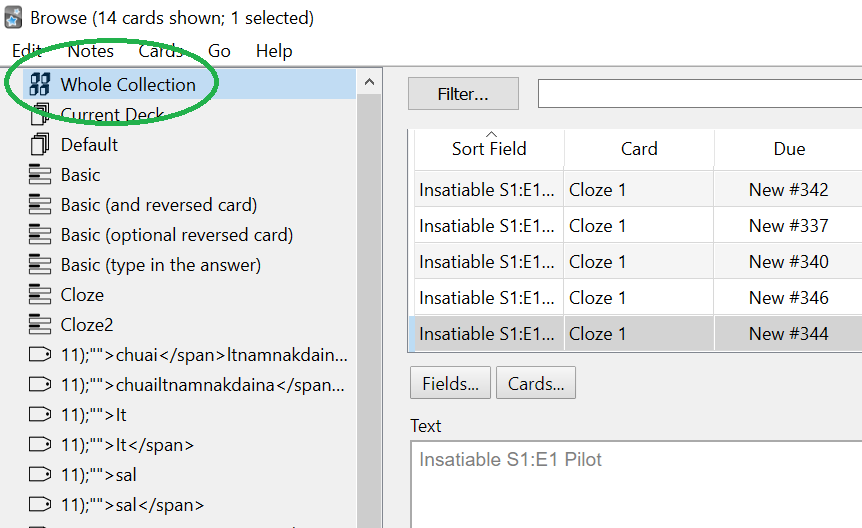Select Basic (and reversed card) note type
The width and height of the screenshot is (862, 528).
[158, 205]
